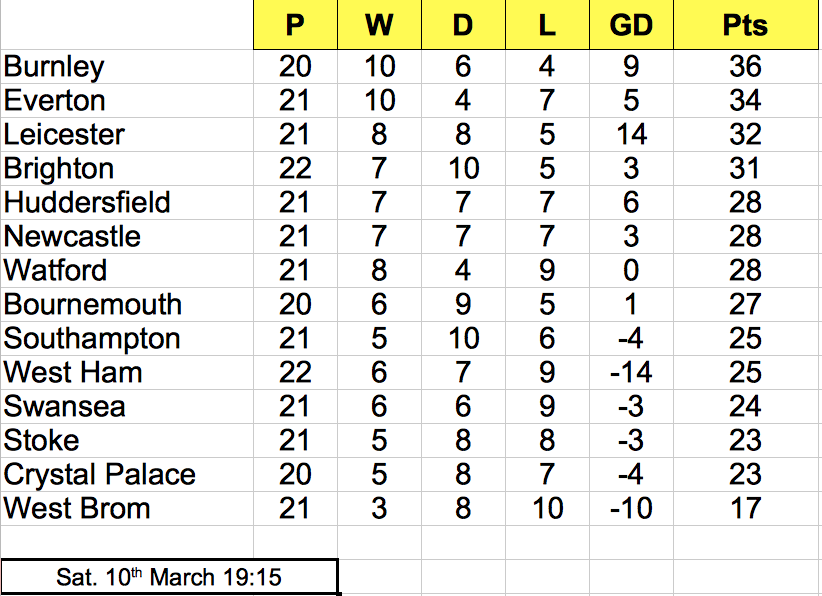Click the Newcastle team cell
This screenshot has width=822, height=596.
coord(127,236)
